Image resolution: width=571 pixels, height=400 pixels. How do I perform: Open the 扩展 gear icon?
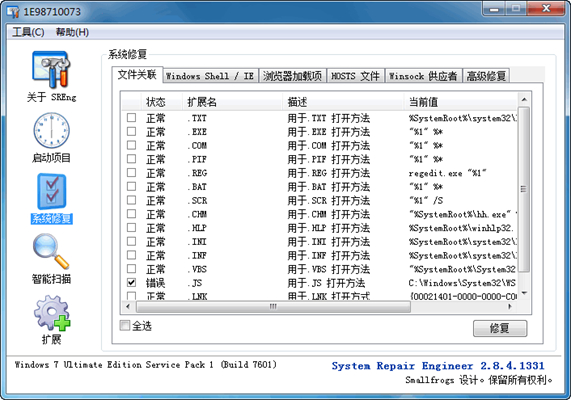coord(52,313)
